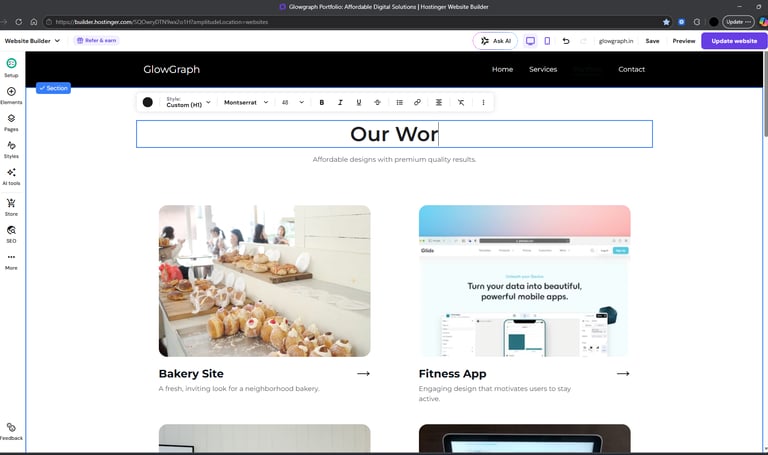
Task: Open the Ask AI assistant
Action: click(x=496, y=41)
